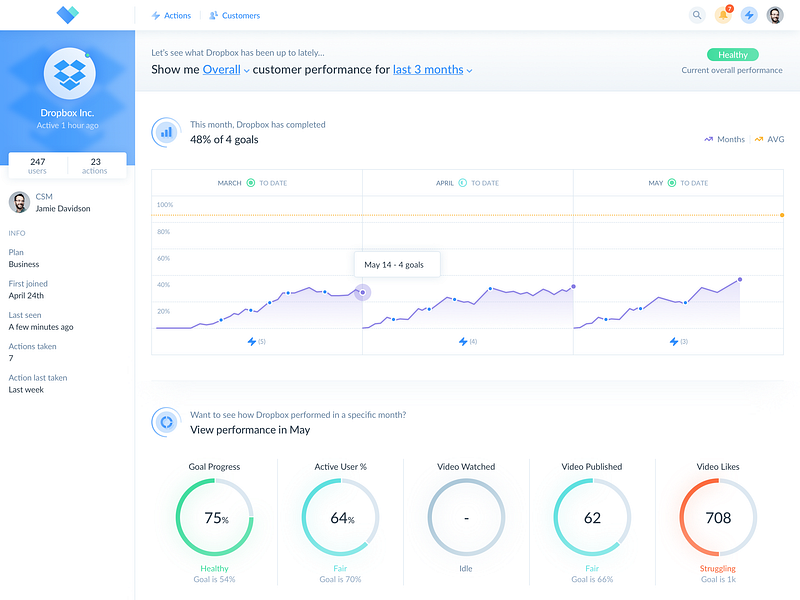Click the Video Published 62 ring
Viewport: 800px width, 600px height.
coord(592,517)
